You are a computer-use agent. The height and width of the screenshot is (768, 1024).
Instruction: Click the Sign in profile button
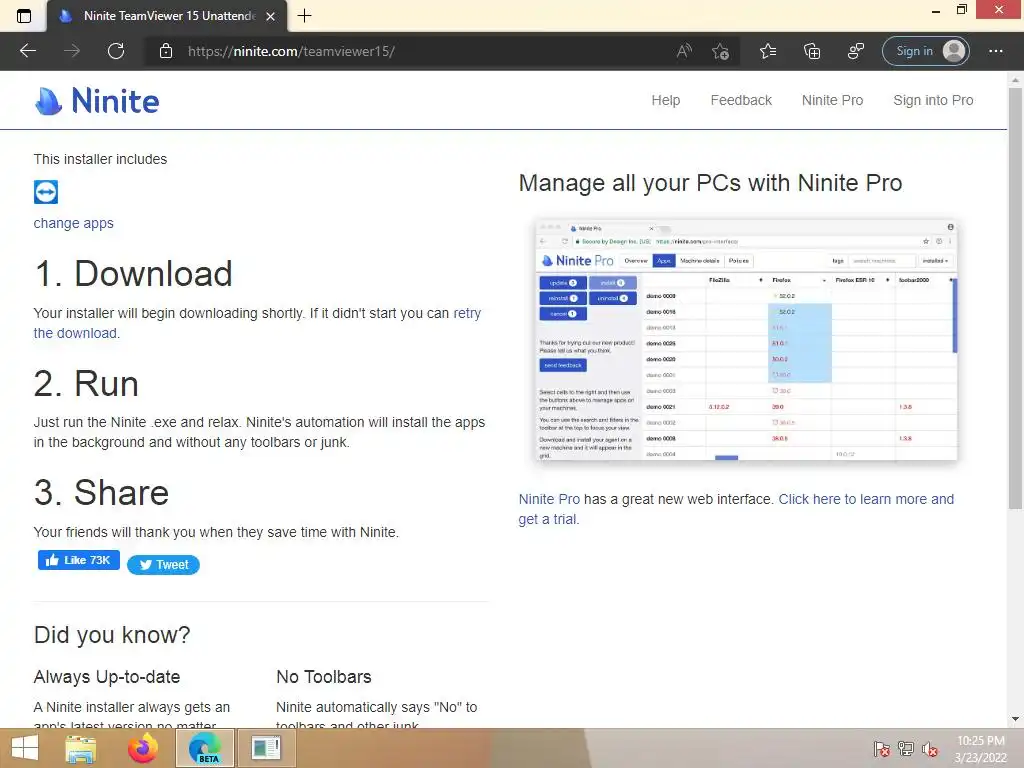[925, 51]
